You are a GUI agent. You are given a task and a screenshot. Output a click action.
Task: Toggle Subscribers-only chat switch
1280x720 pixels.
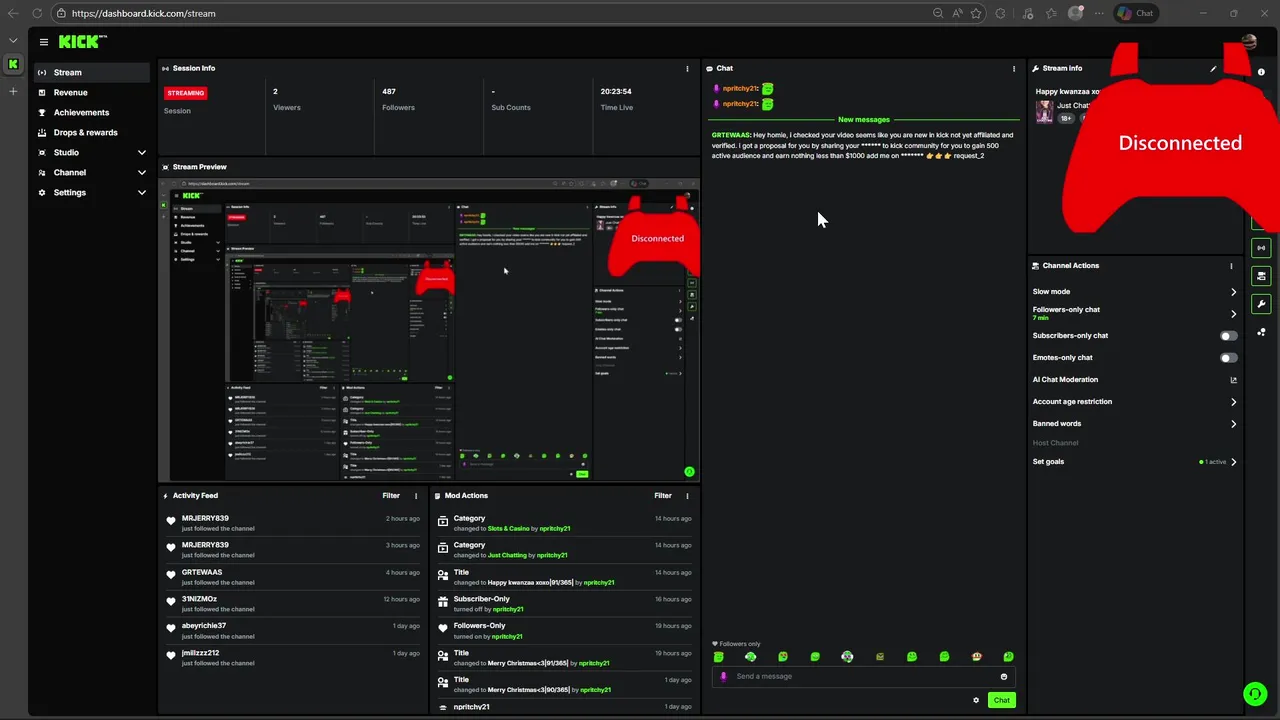[x=1228, y=336]
